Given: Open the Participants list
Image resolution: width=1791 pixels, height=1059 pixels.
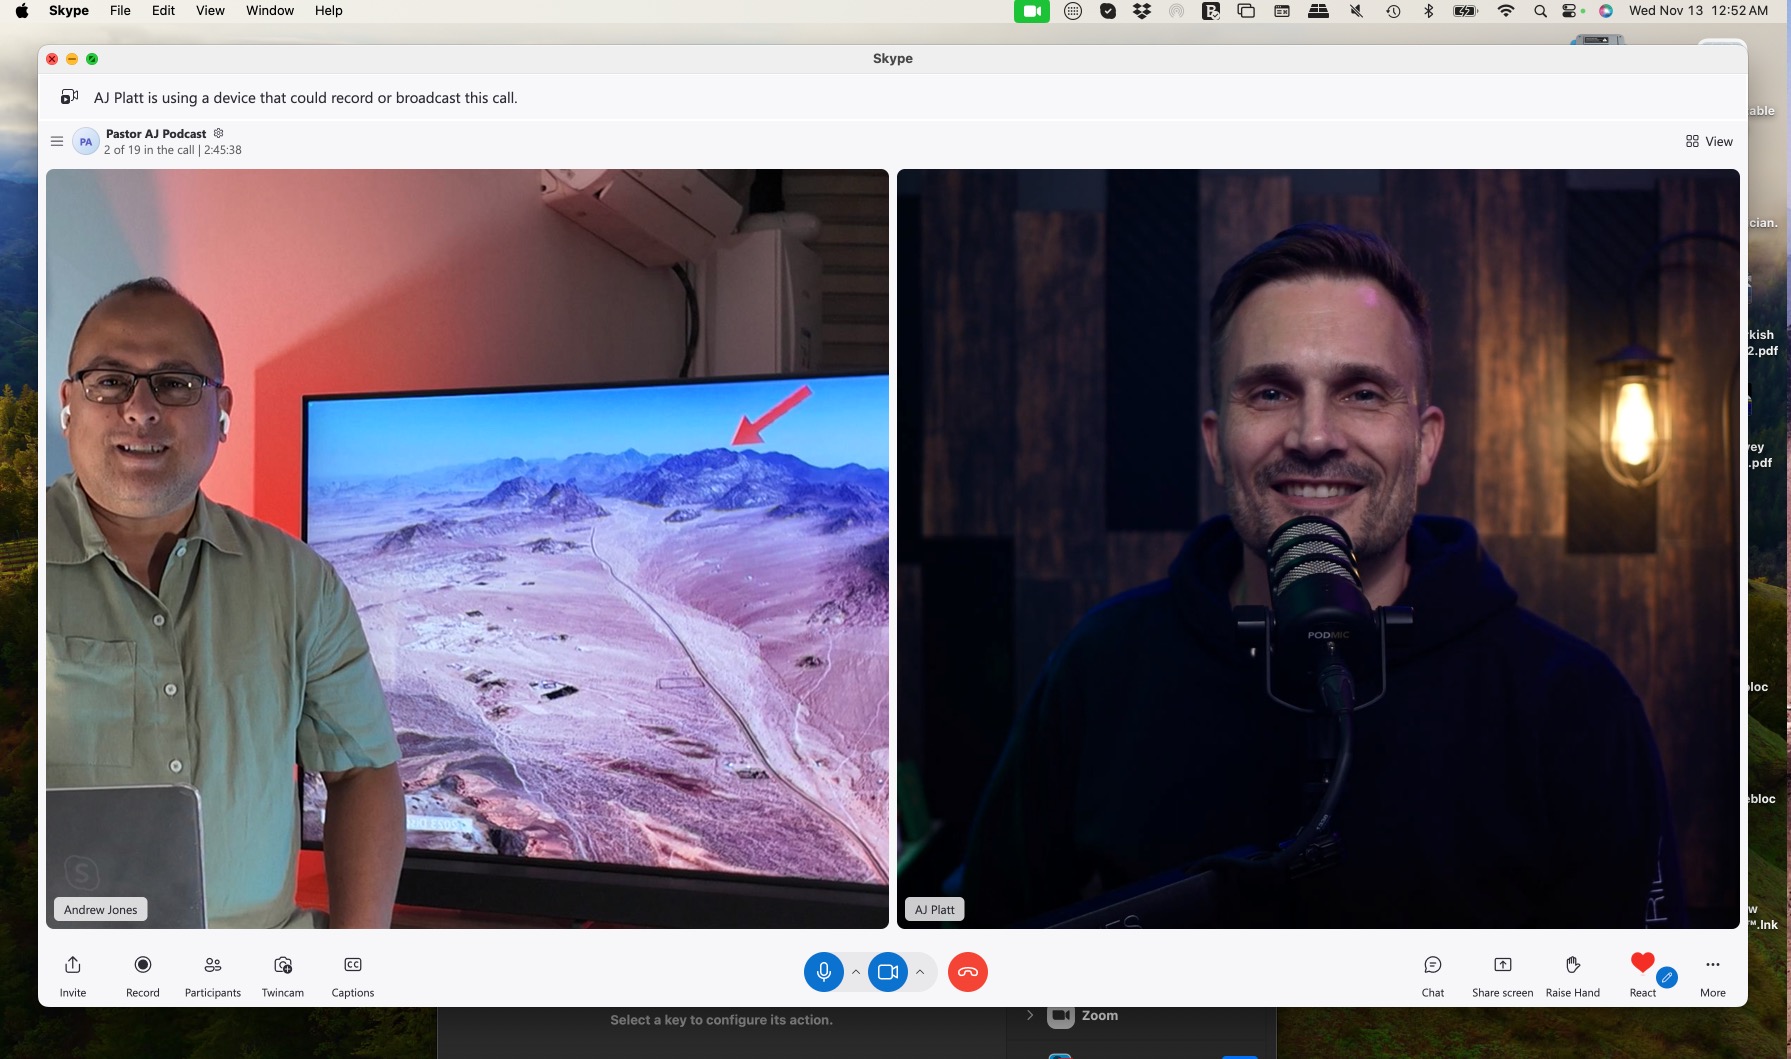Looking at the screenshot, I should tap(213, 965).
